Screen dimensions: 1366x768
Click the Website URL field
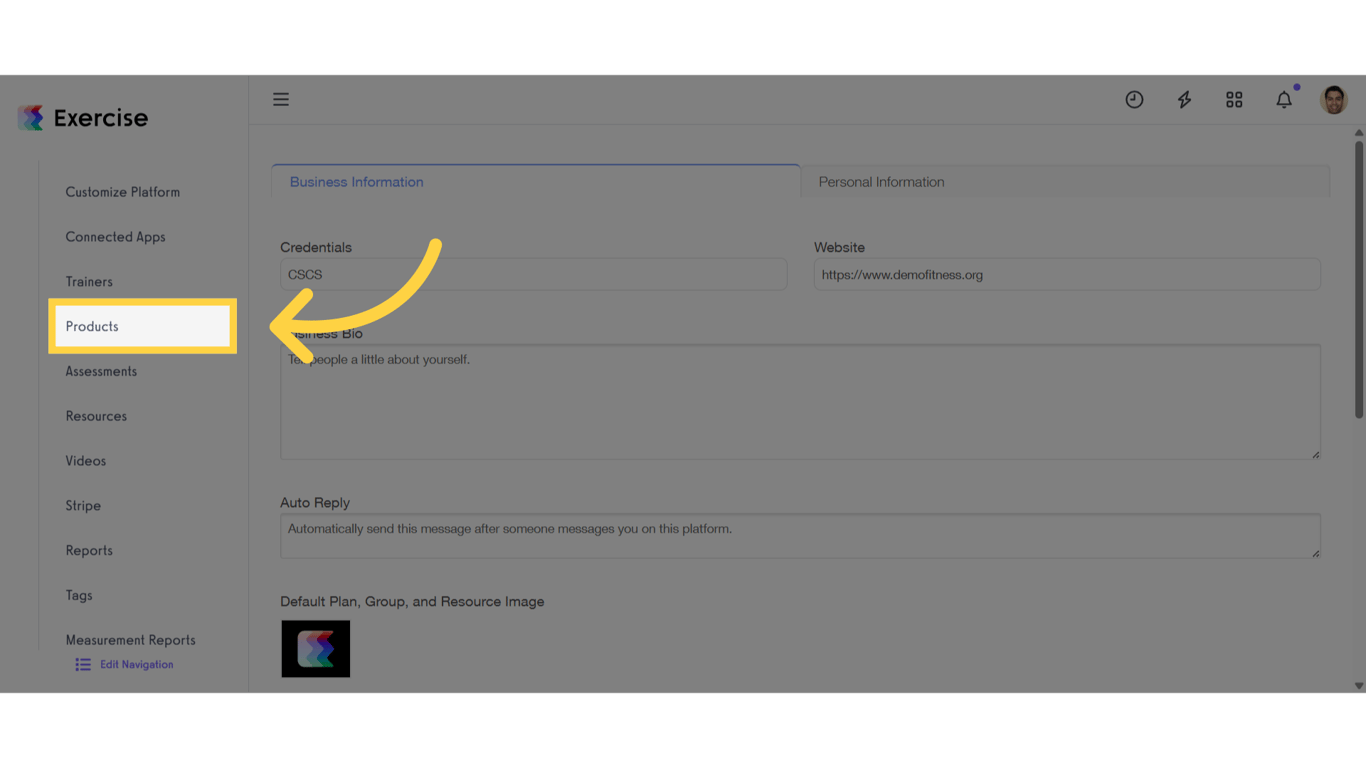pyautogui.click(x=1066, y=274)
